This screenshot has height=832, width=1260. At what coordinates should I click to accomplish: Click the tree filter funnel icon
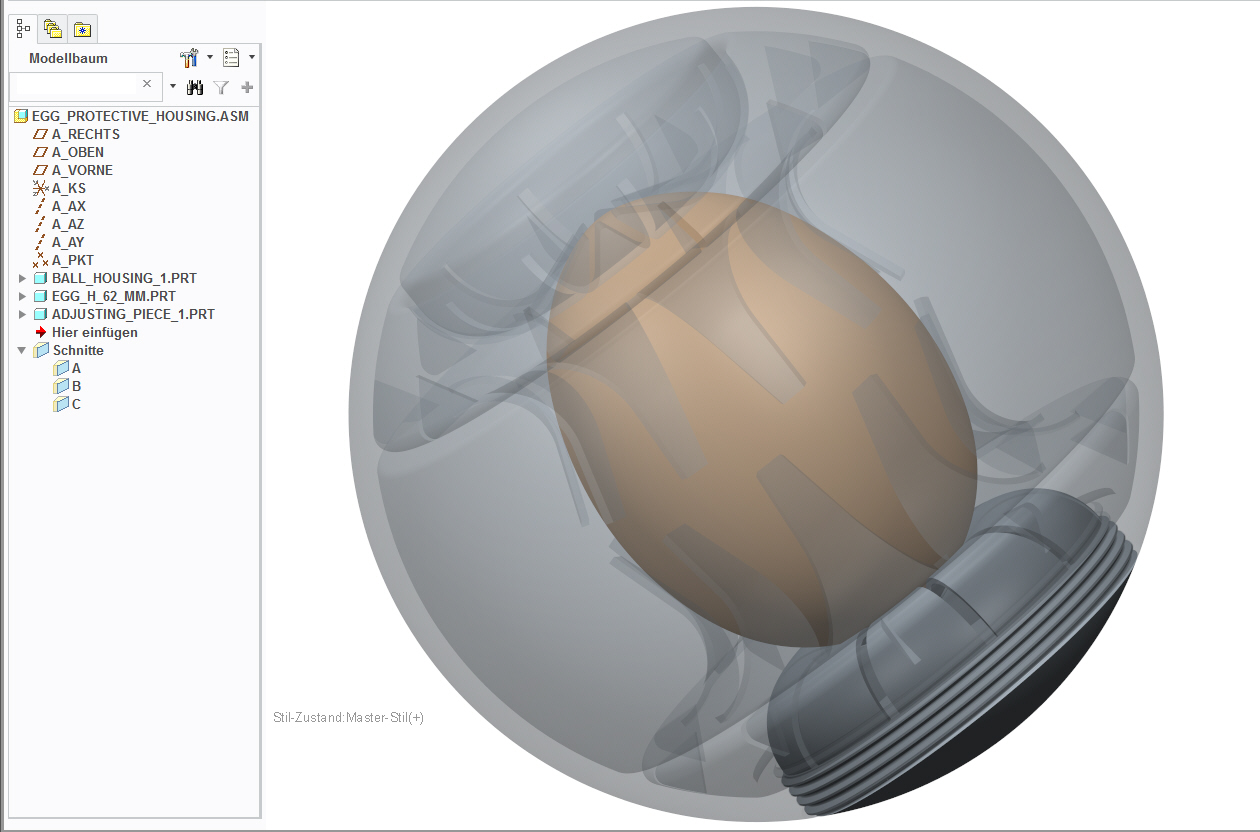(x=221, y=87)
